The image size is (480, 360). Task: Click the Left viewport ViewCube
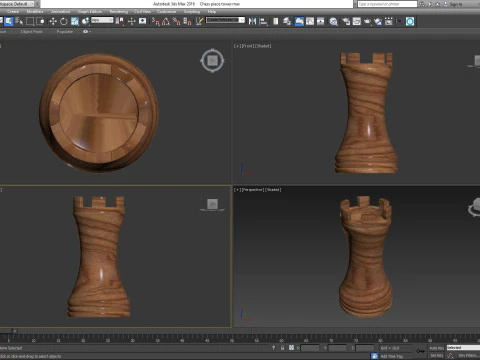tap(212, 204)
